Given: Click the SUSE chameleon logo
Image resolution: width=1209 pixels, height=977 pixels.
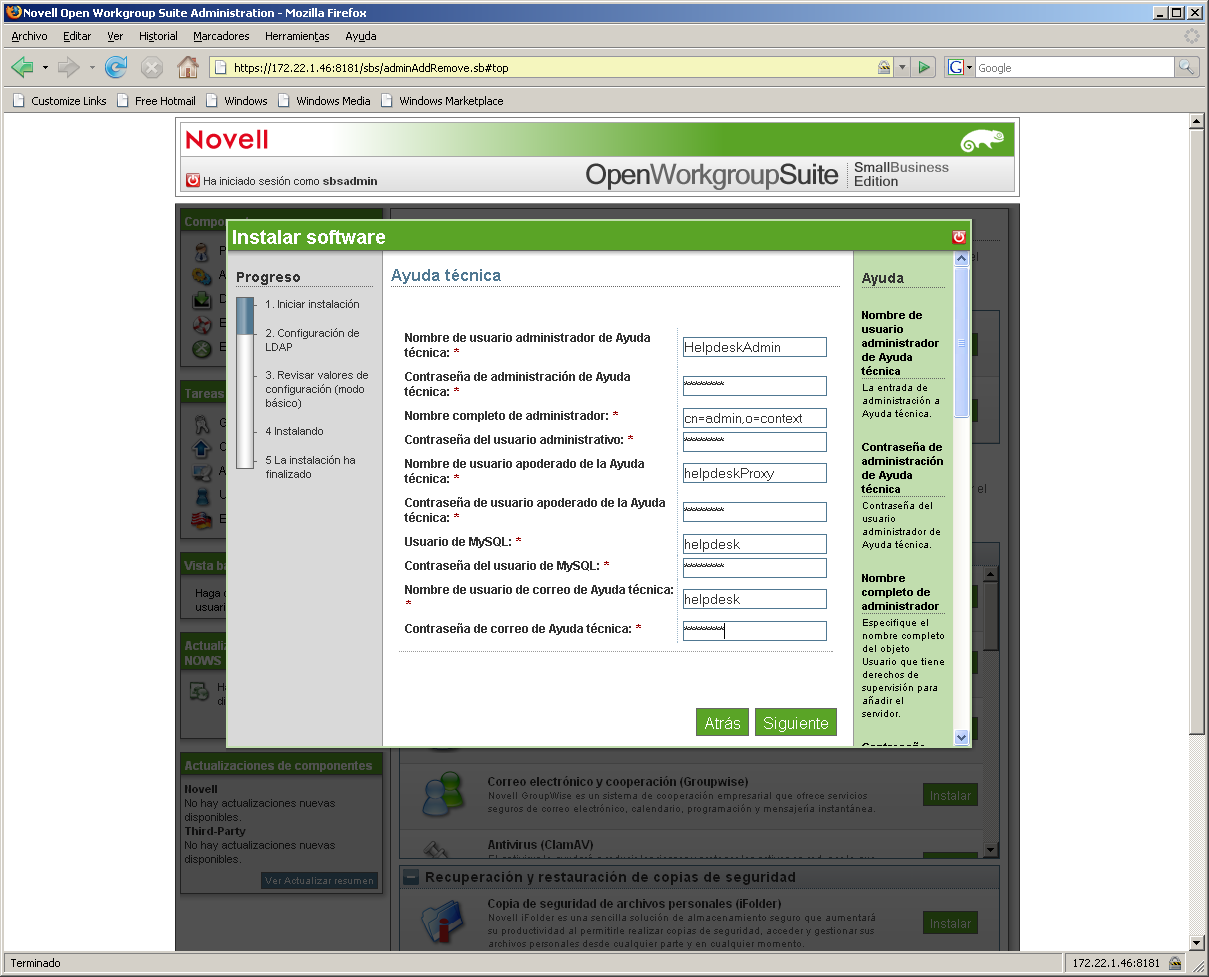Looking at the screenshot, I should pyautogui.click(x=981, y=141).
